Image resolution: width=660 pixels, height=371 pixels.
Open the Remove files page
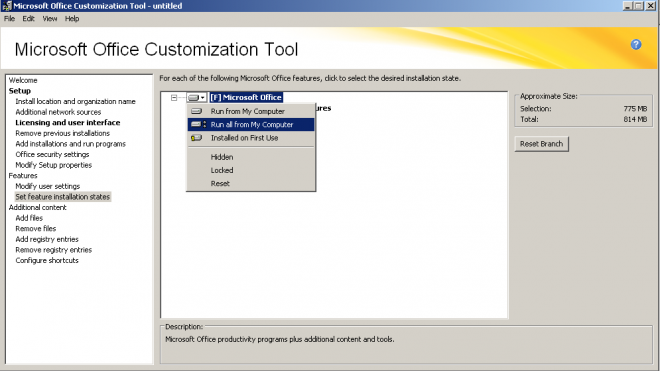(x=36, y=229)
